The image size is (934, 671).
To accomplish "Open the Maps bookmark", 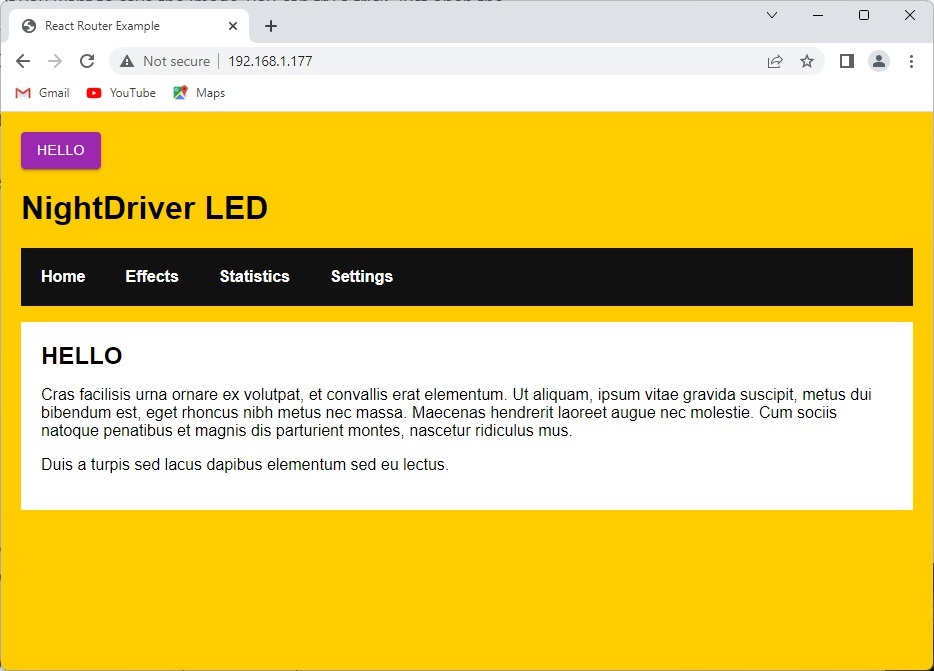I will point(199,93).
